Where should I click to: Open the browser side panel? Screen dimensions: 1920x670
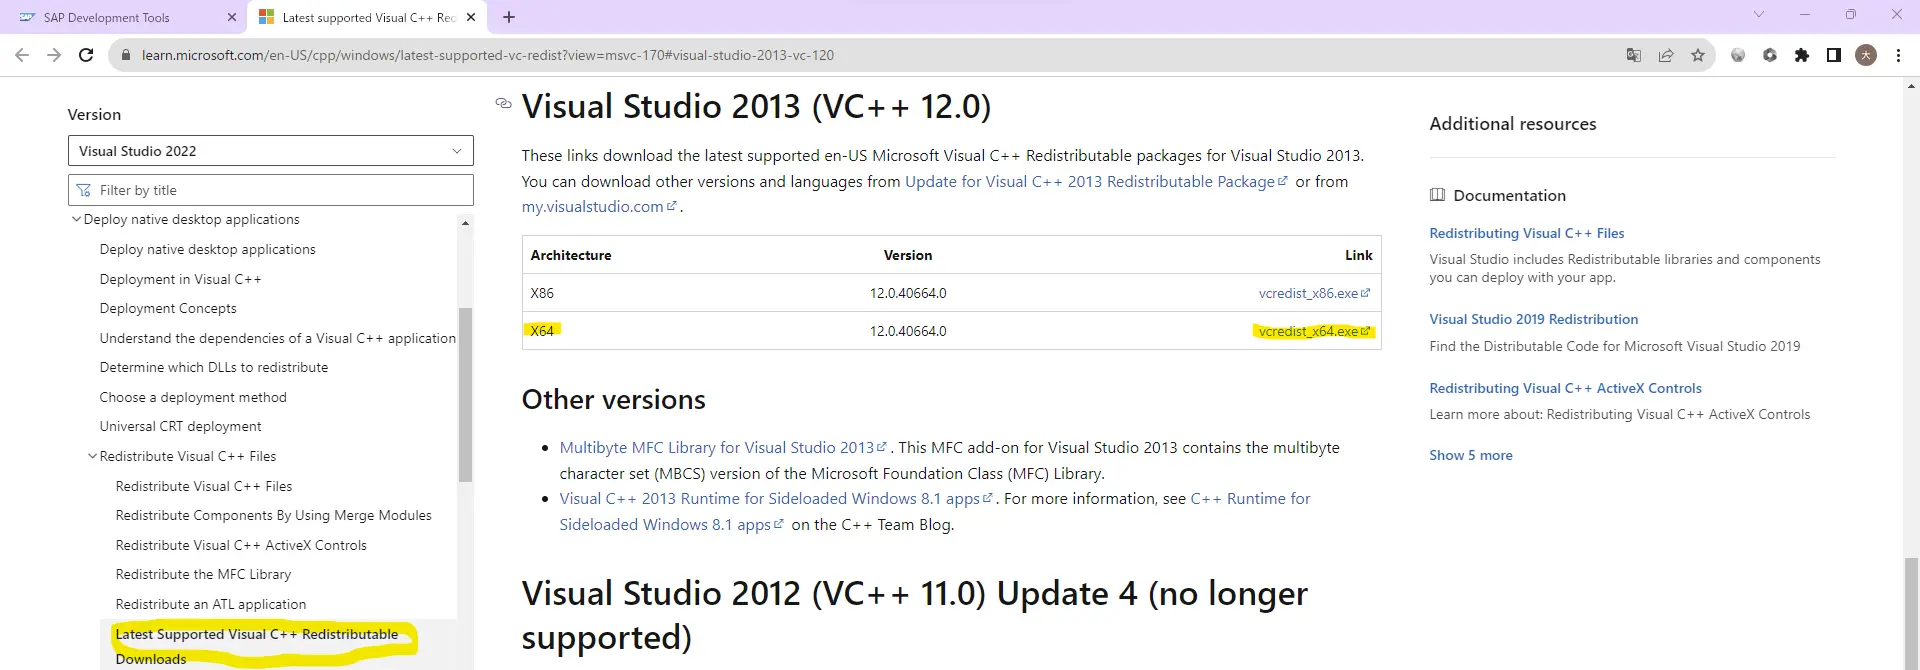pyautogui.click(x=1834, y=55)
